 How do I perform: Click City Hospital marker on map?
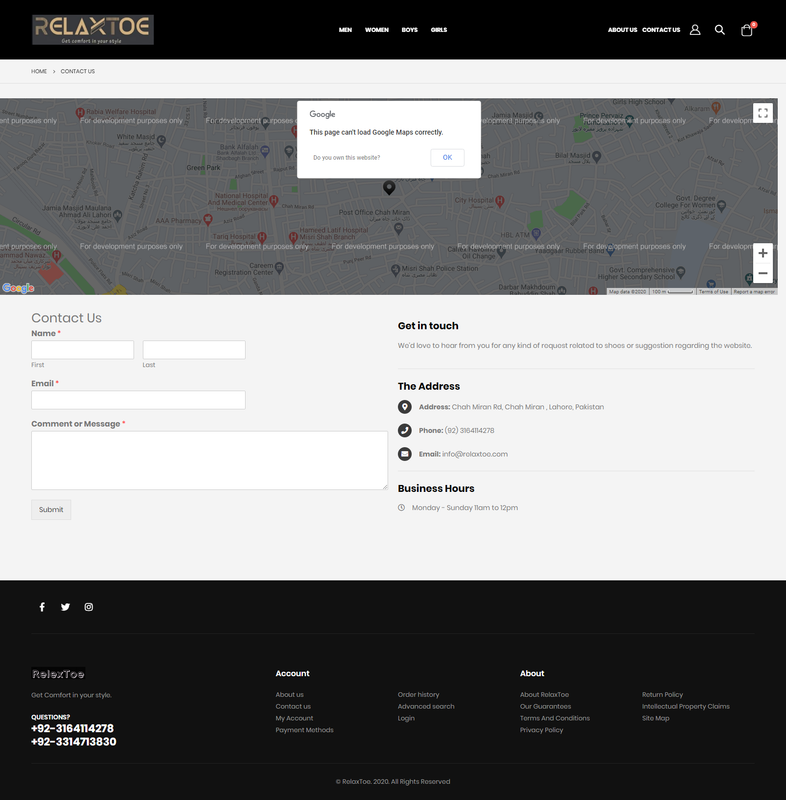pos(500,201)
